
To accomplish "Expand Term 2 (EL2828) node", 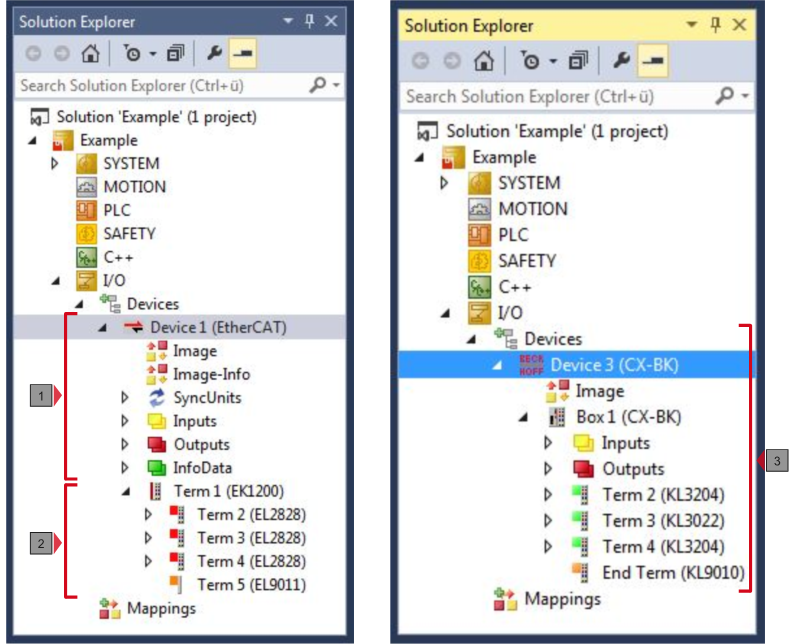I will pos(149,515).
